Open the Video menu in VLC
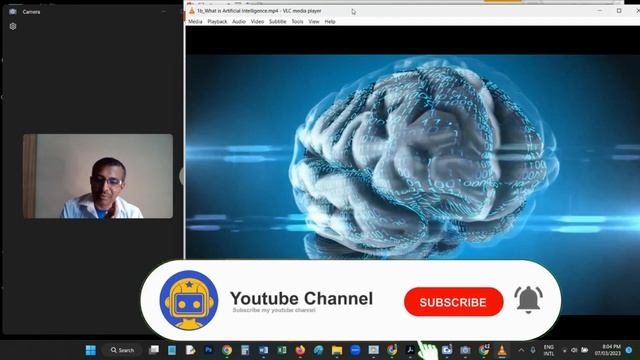The height and width of the screenshot is (360, 640). click(257, 22)
